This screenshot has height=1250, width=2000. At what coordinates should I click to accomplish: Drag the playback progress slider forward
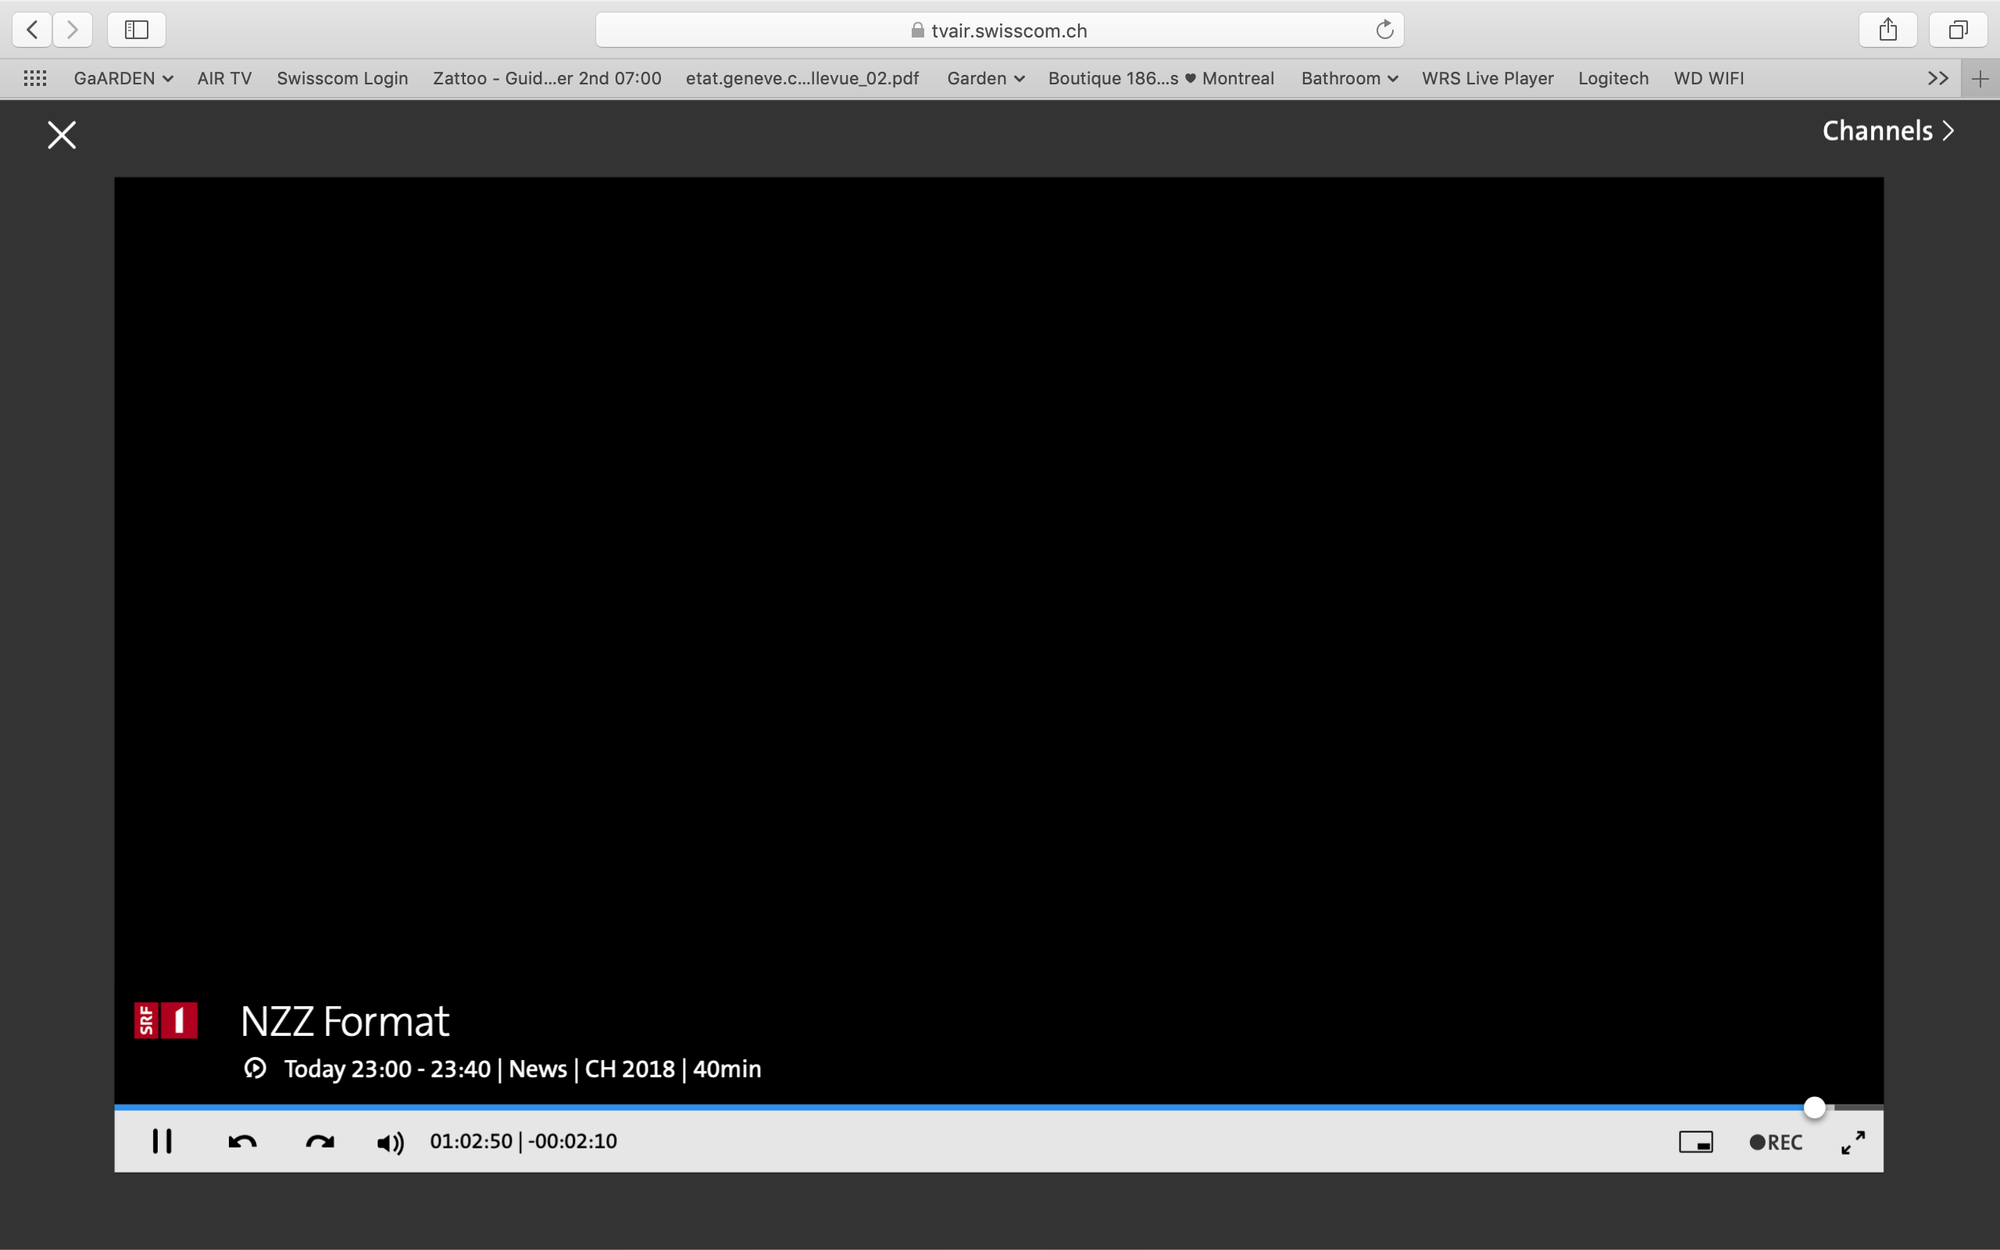pos(1814,1107)
